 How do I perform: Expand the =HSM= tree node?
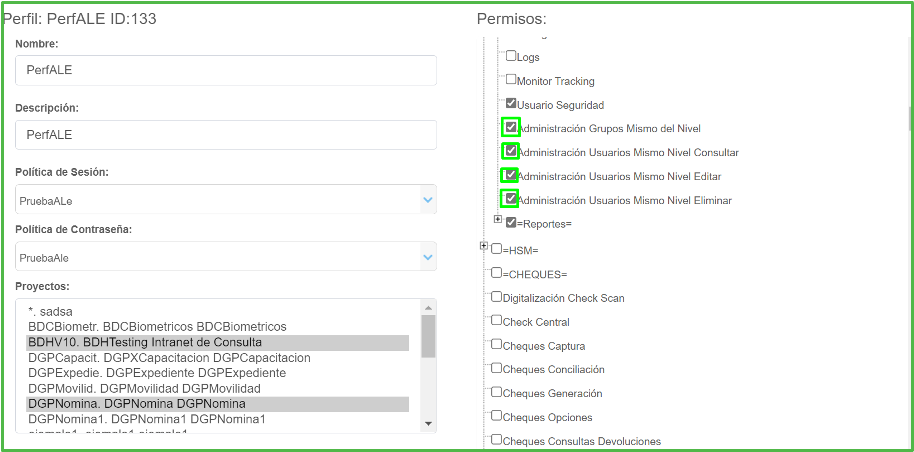[484, 246]
